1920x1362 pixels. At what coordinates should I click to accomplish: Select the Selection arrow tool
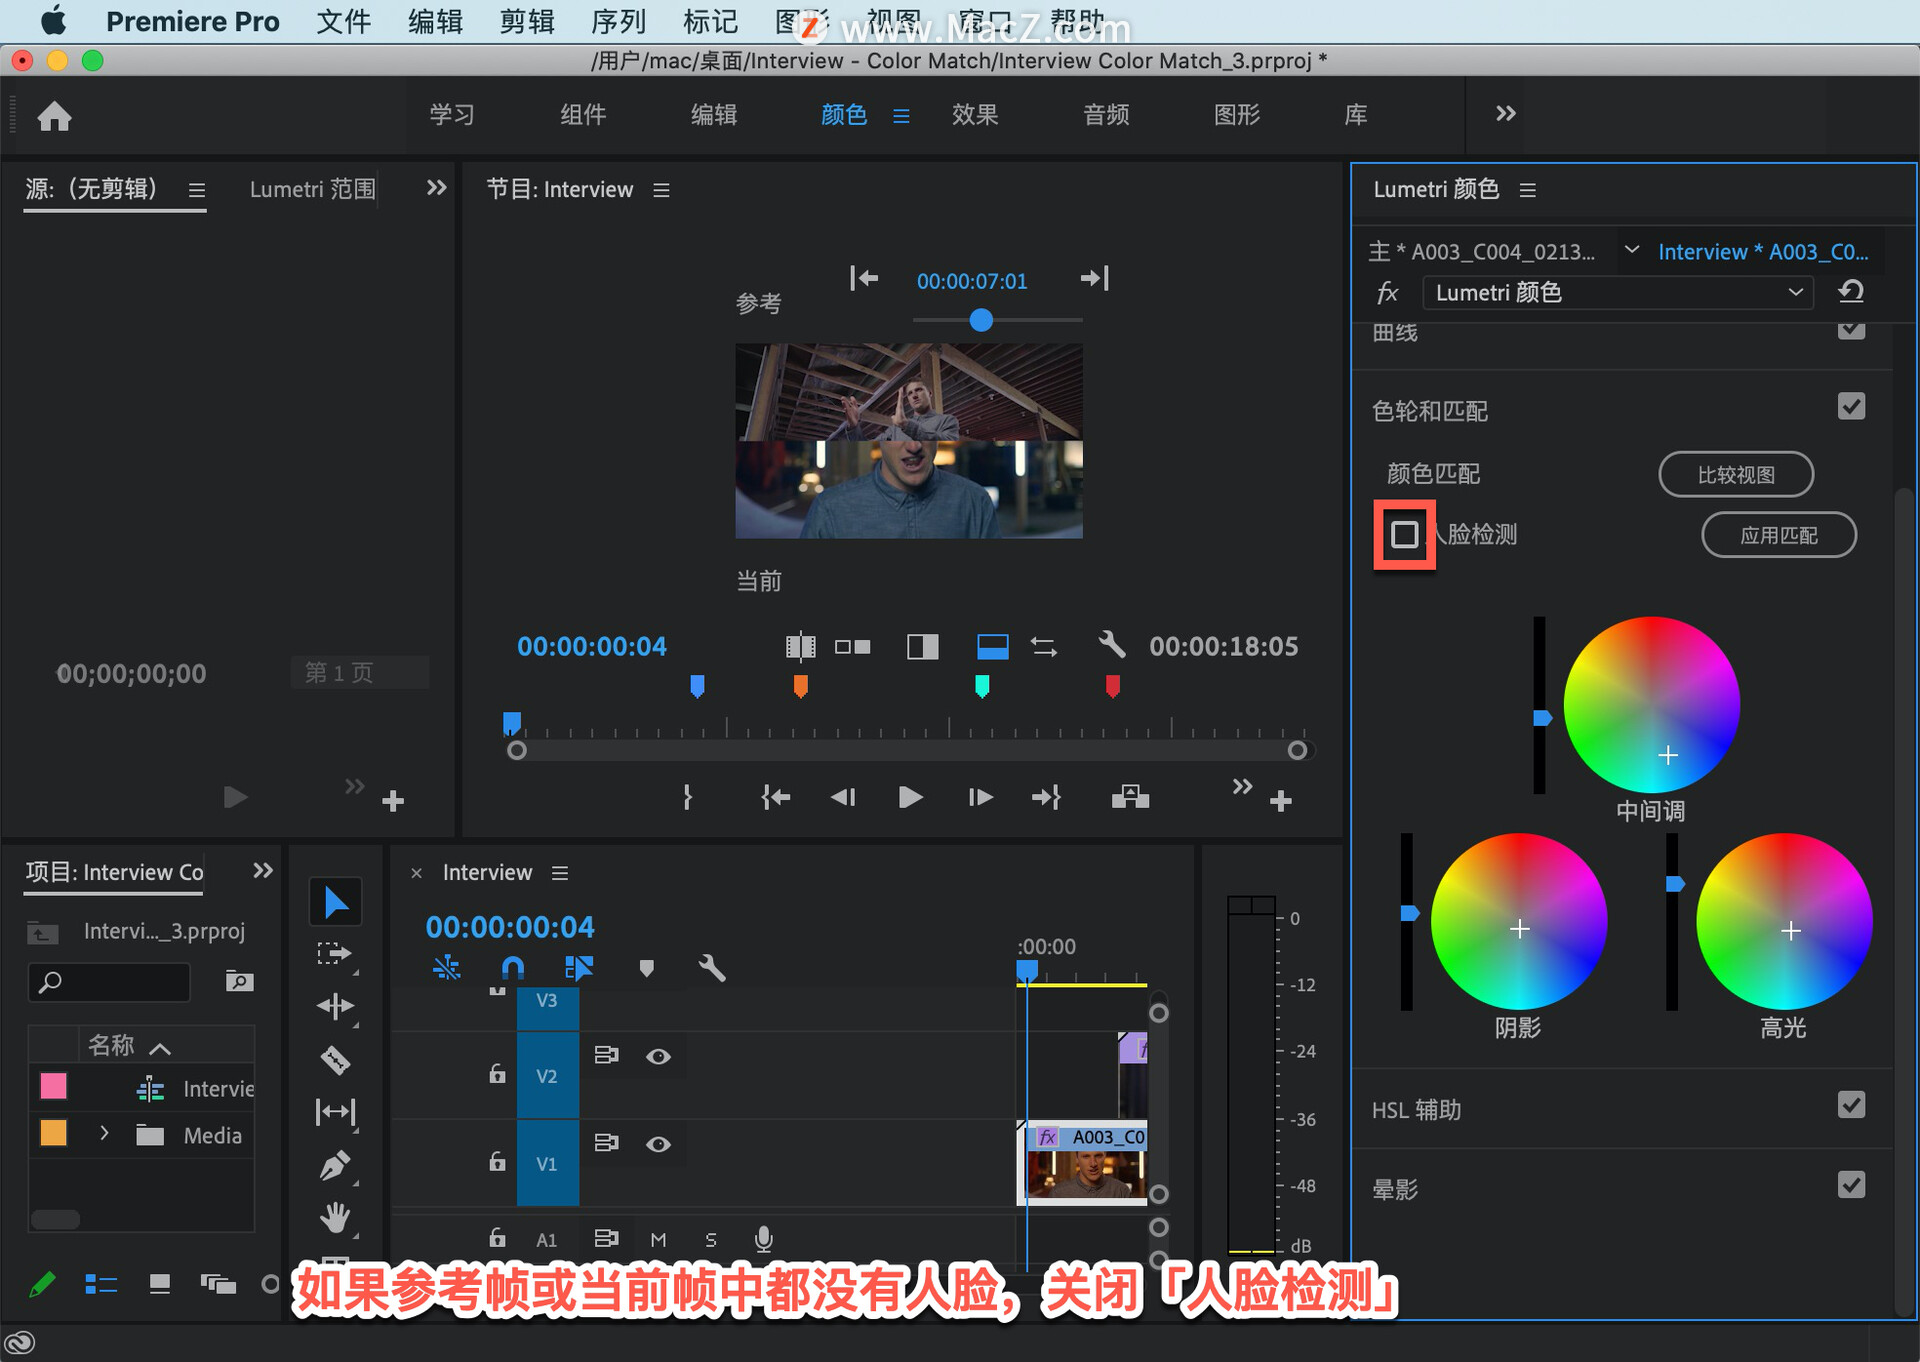pos(335,902)
